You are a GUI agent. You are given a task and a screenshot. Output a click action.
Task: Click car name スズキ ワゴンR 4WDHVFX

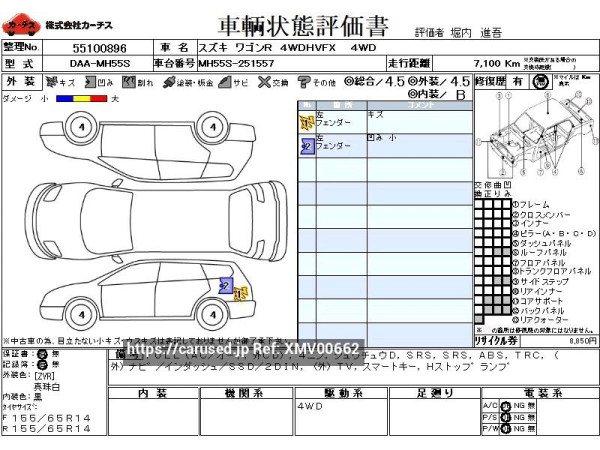[x=267, y=48]
